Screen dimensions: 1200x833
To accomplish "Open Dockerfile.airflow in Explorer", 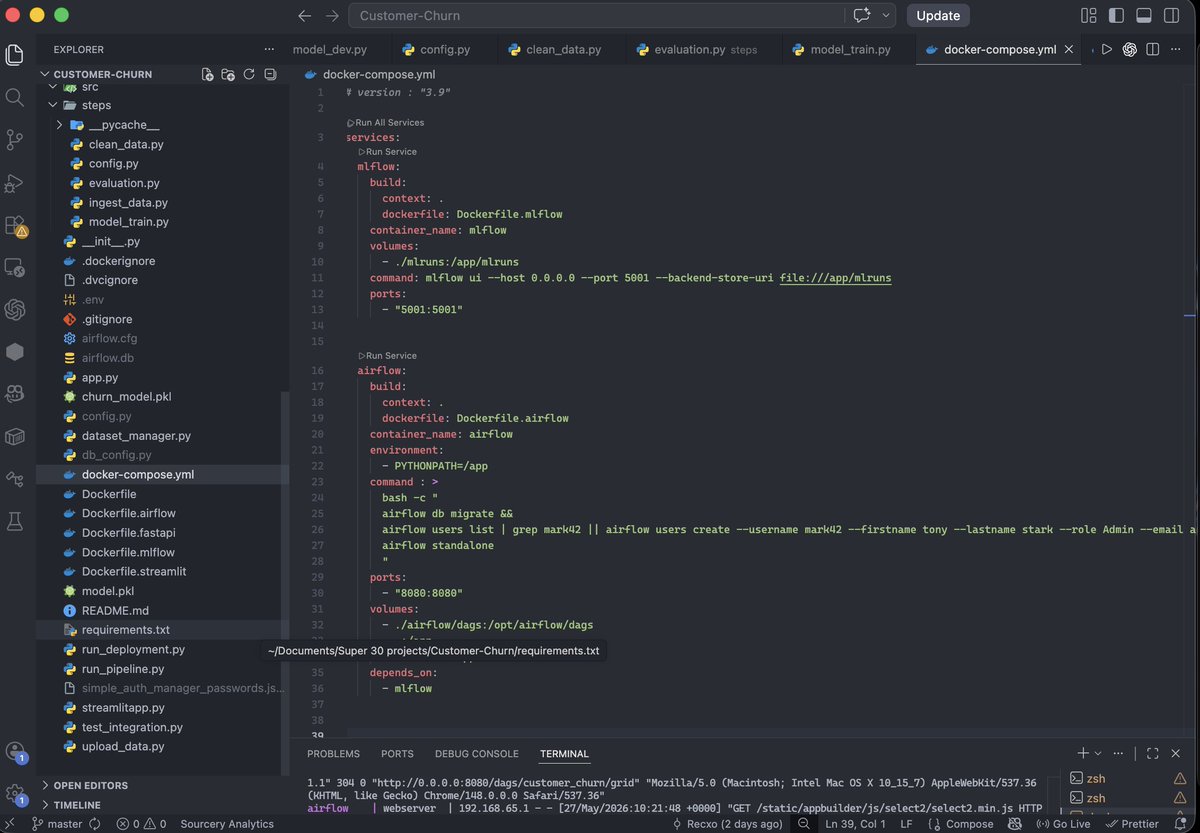I will [128, 513].
